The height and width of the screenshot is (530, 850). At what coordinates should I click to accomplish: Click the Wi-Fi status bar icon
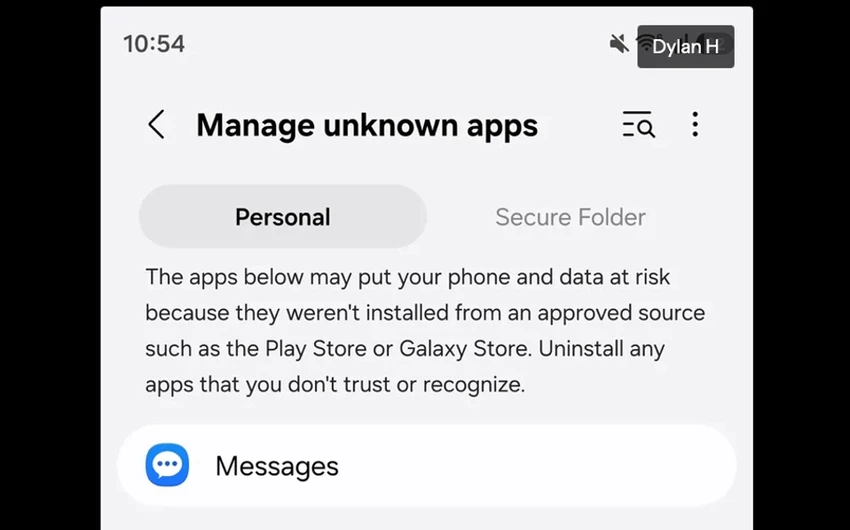645,42
